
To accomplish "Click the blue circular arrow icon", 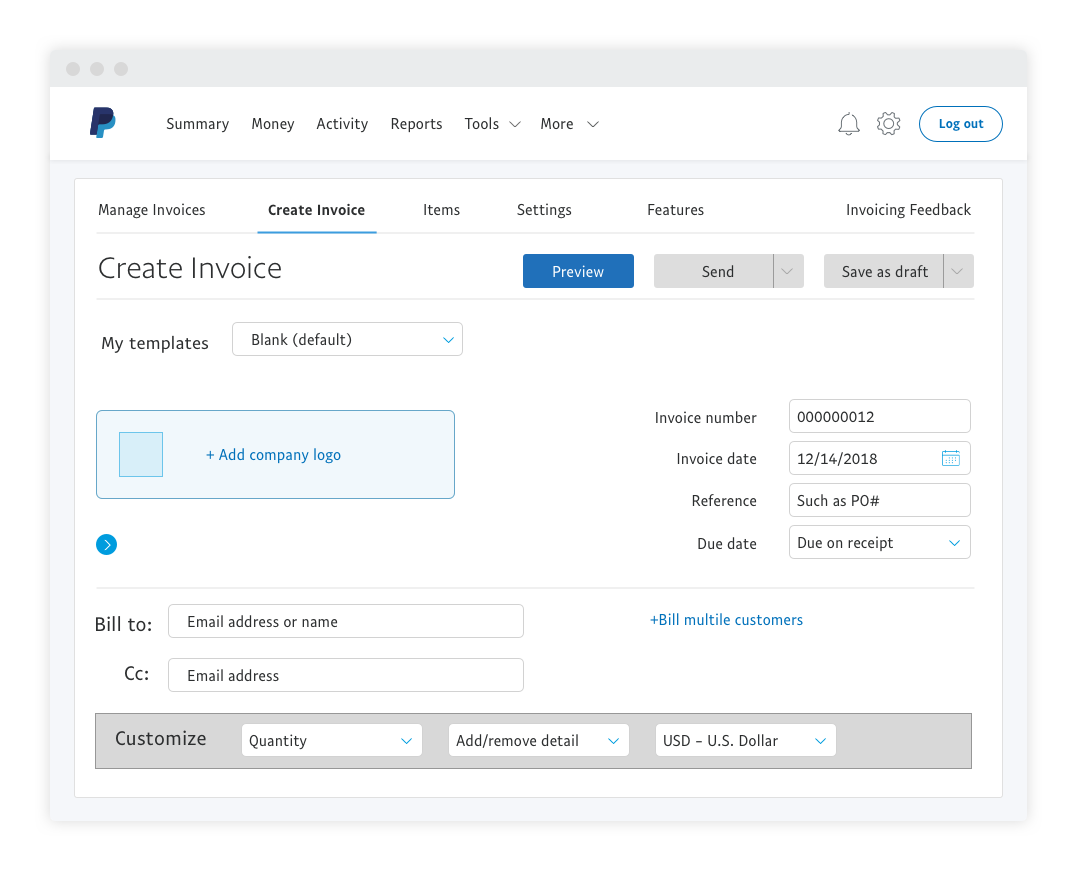I will pos(107,545).
